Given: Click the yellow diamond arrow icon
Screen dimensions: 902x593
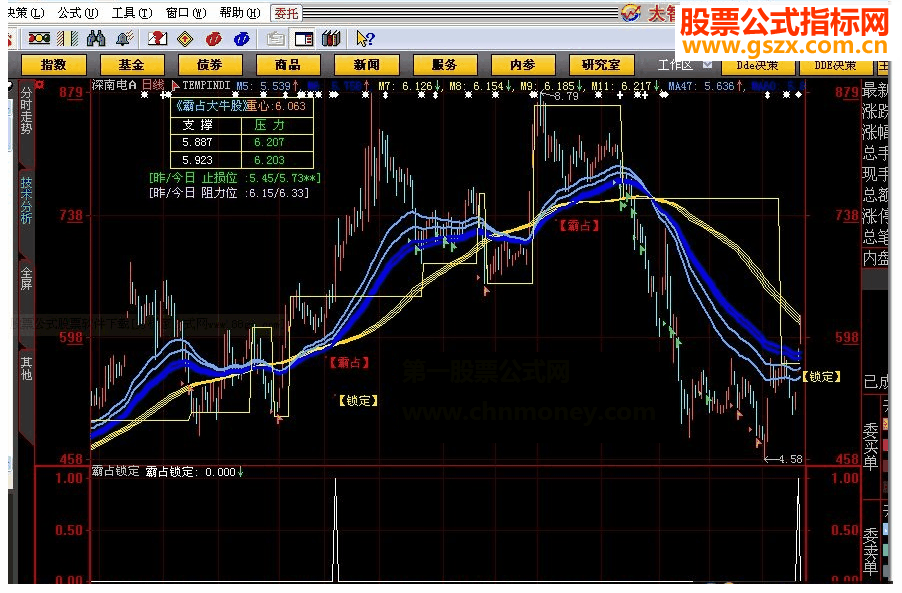Looking at the screenshot, I should 185,39.
